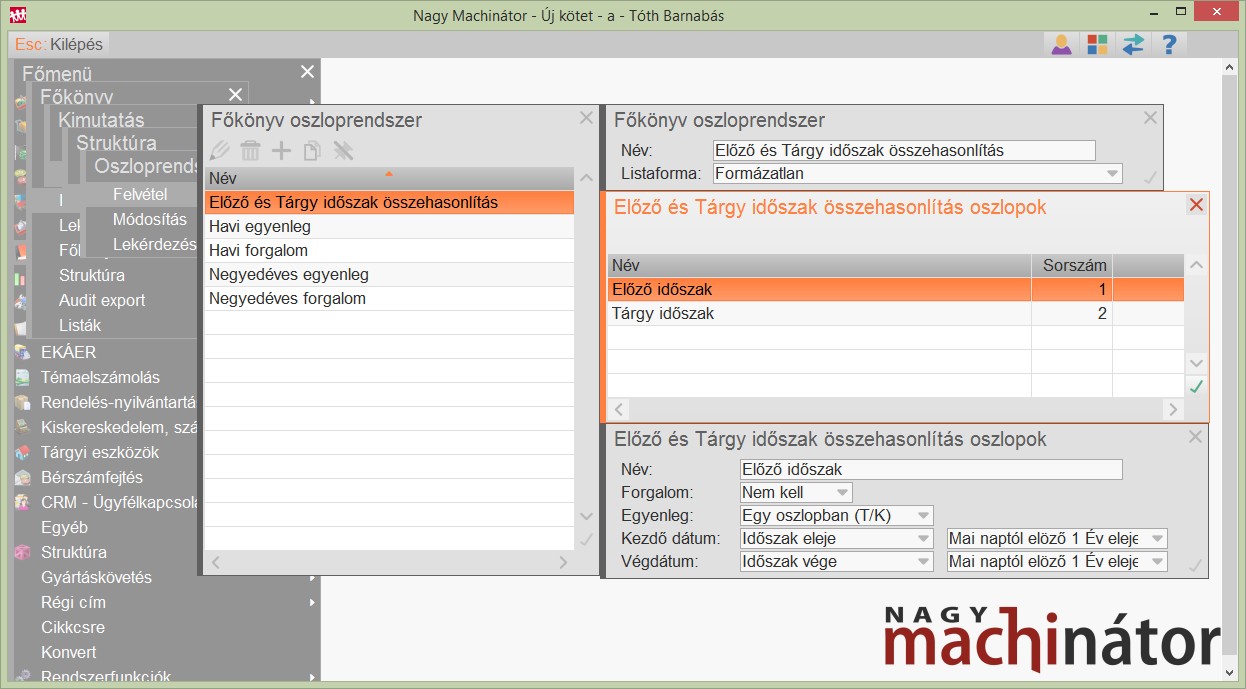Viewport: 1246px width, 689px height.
Task: Open the Listák menu item
Action: point(80,325)
